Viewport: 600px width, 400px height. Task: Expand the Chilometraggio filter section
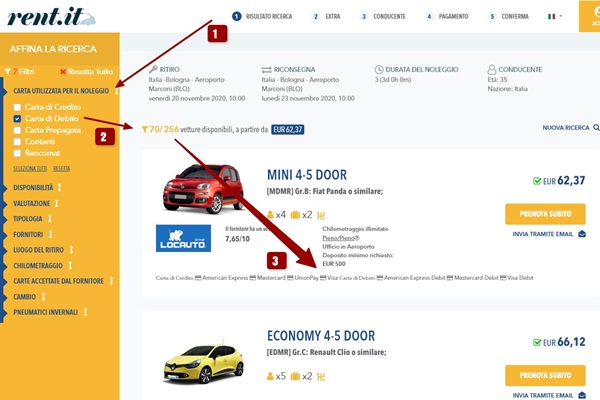42,266
